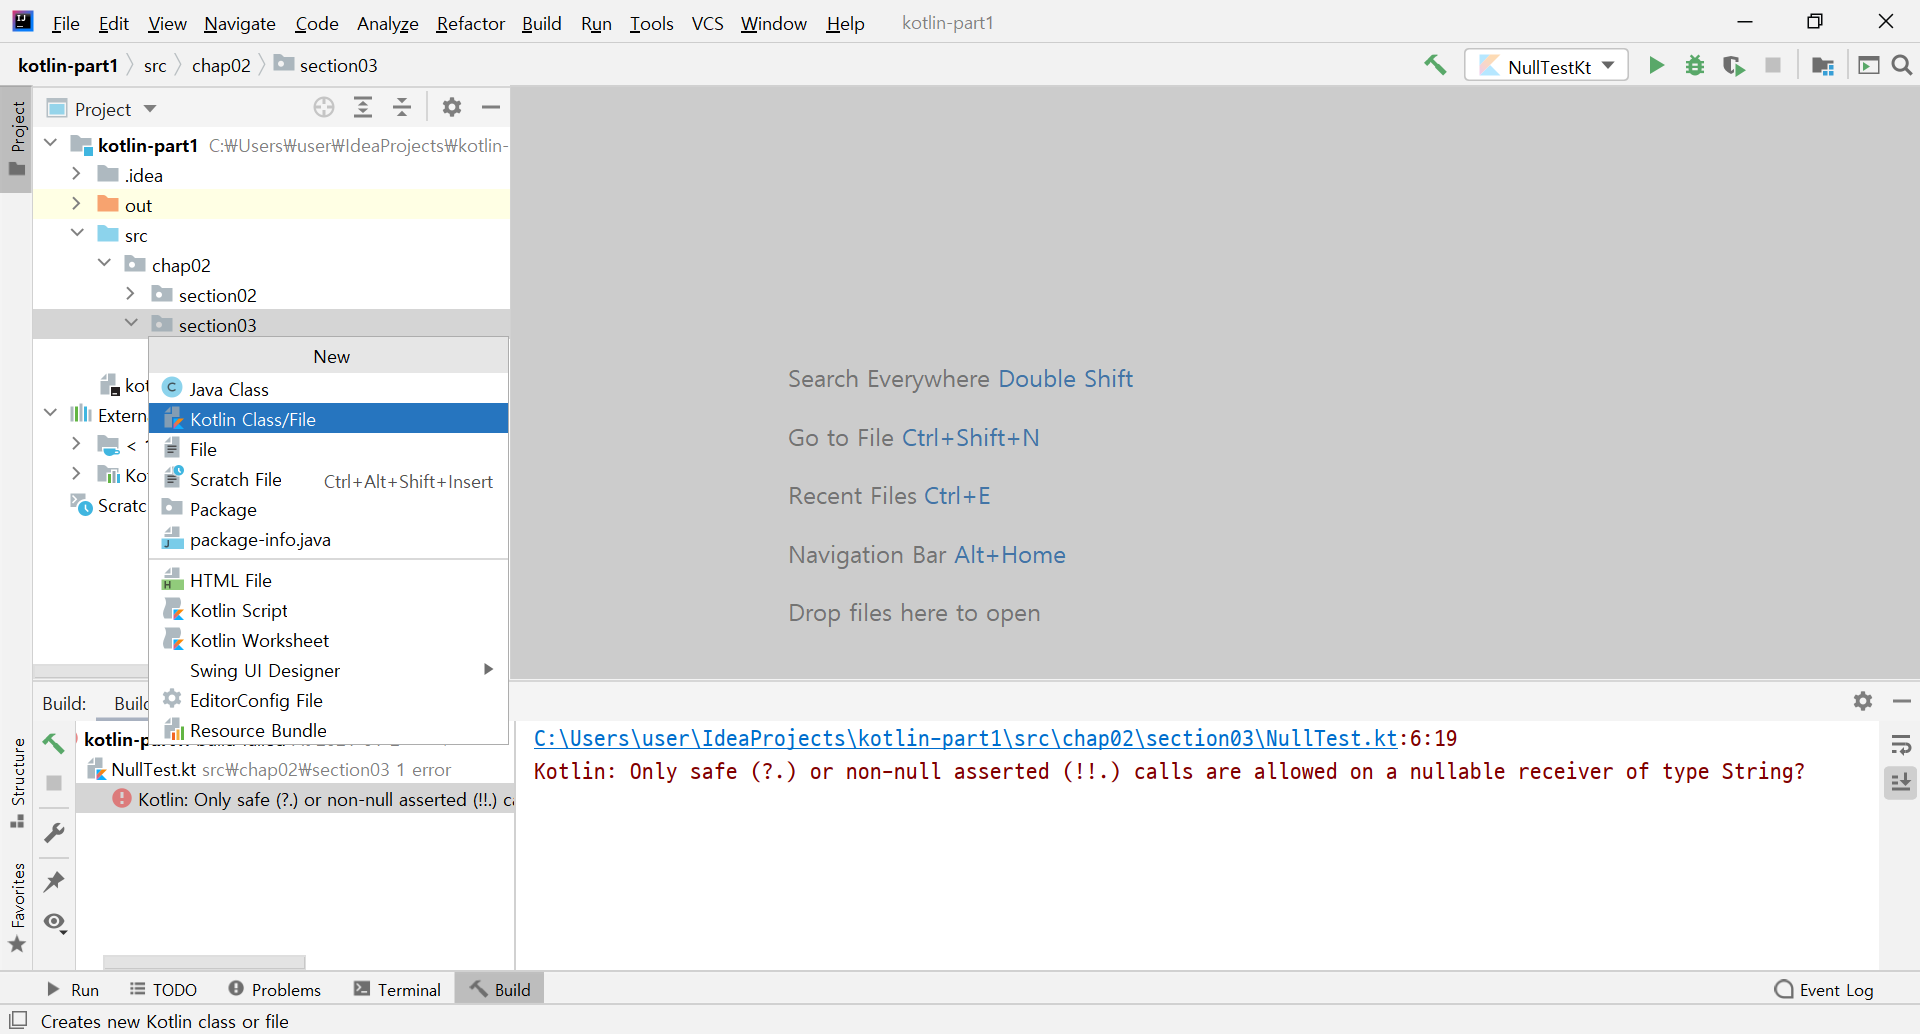
Task: Expand the section02 folder
Action: pos(131,293)
